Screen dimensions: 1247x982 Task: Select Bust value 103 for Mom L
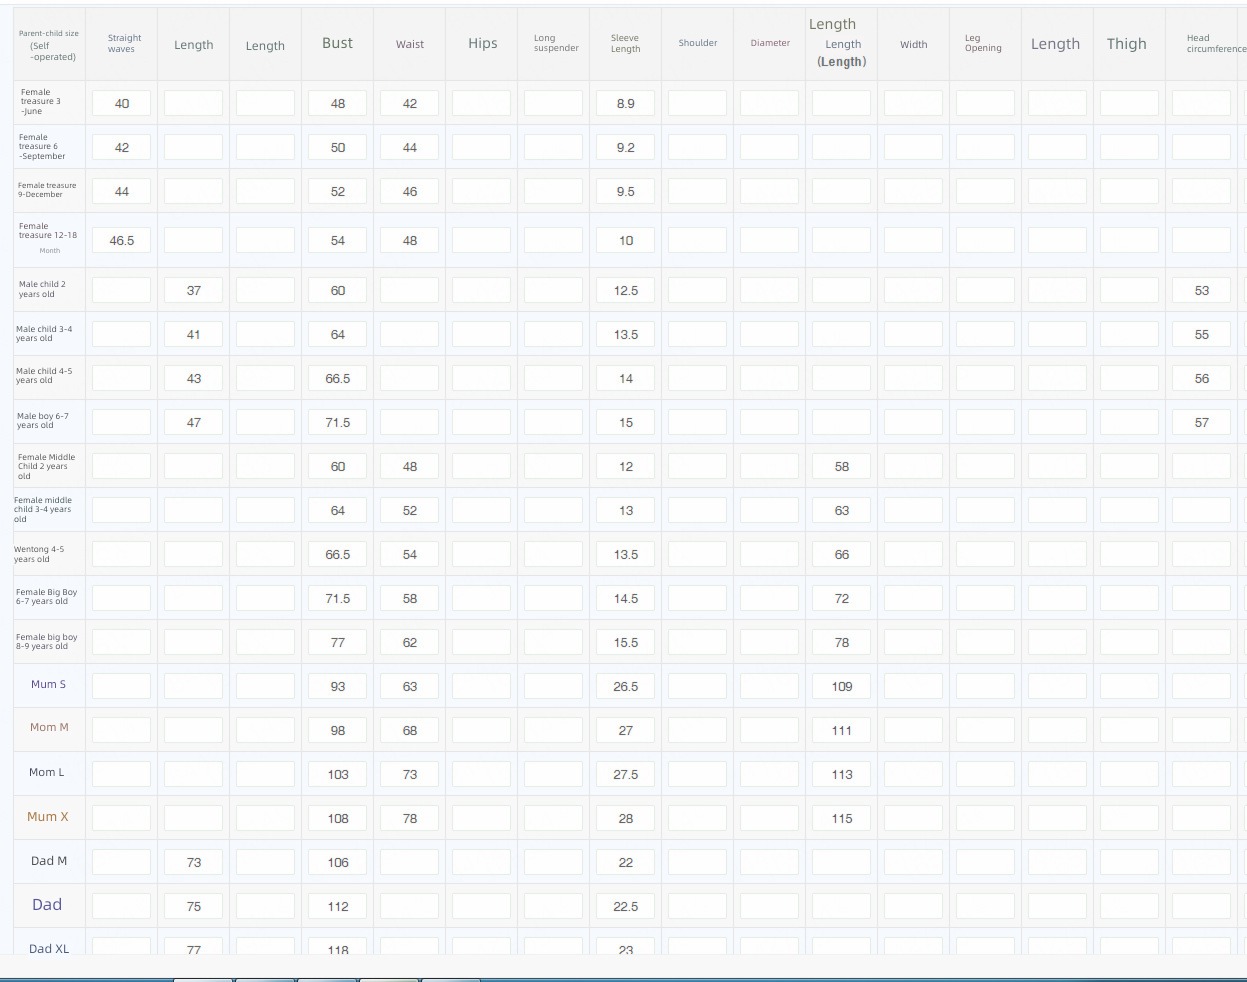pyautogui.click(x=338, y=774)
